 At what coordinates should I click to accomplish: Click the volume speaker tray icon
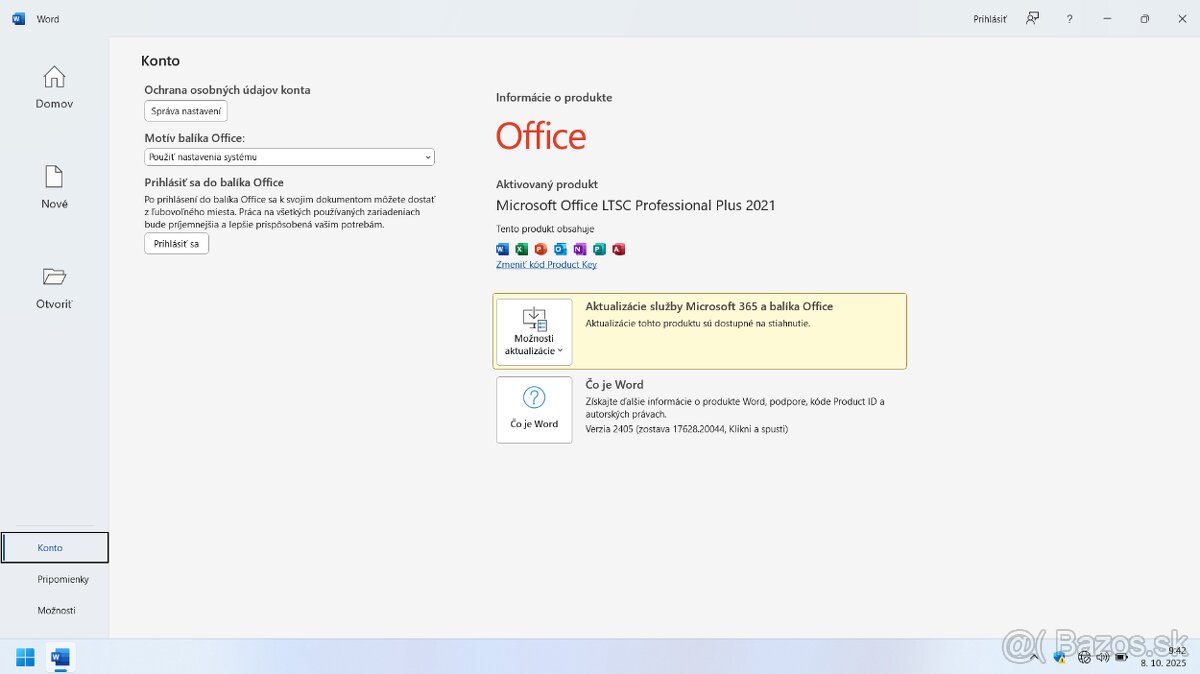1102,657
